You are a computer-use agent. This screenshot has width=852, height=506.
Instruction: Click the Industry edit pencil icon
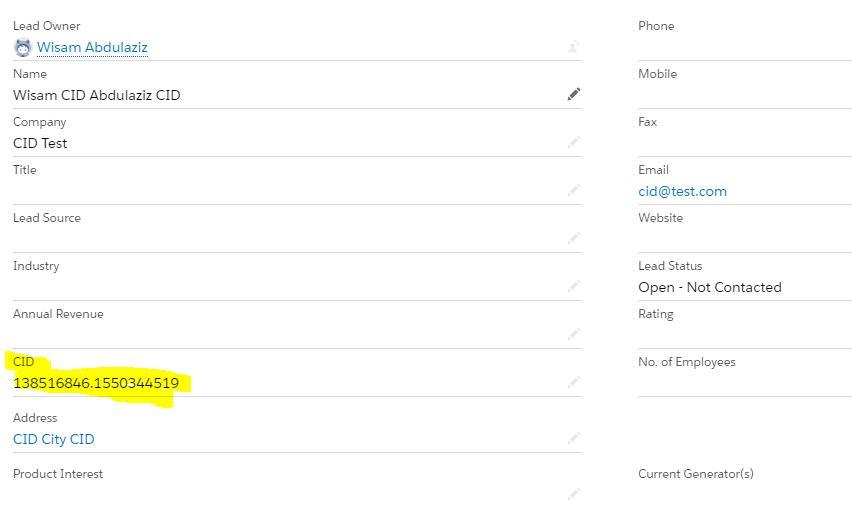coord(574,286)
